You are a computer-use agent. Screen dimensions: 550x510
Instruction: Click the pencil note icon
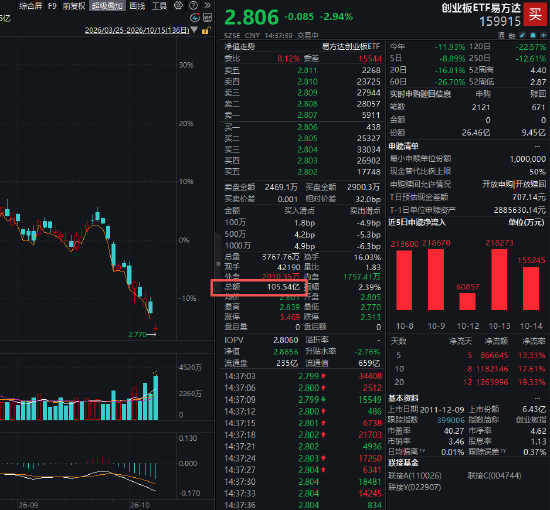coord(523,35)
